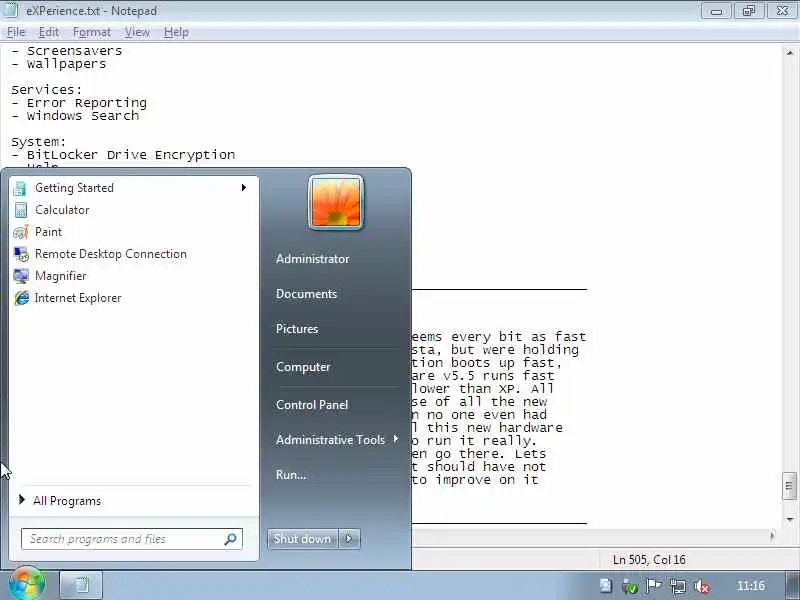Click the Remote Desktop Connection icon

coord(21,254)
